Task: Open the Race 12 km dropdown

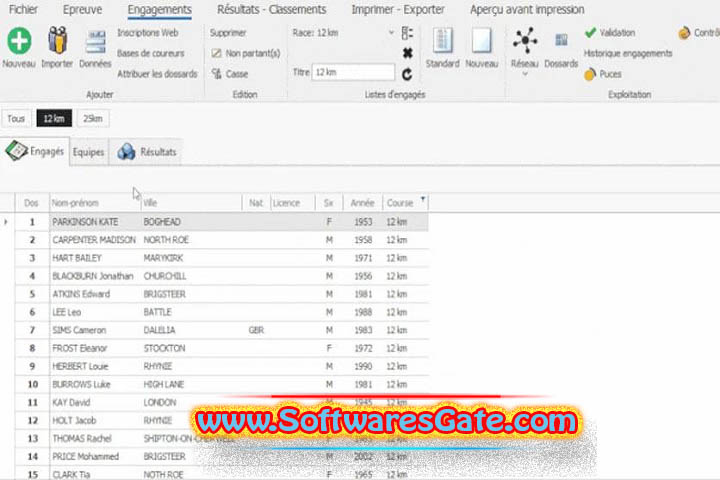Action: click(391, 33)
